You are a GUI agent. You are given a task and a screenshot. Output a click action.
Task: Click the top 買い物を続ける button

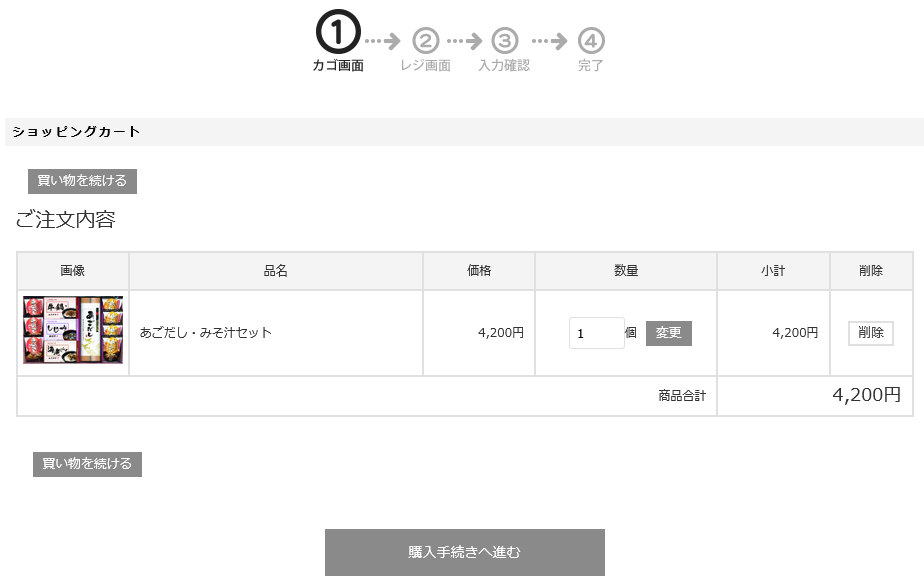click(82, 181)
